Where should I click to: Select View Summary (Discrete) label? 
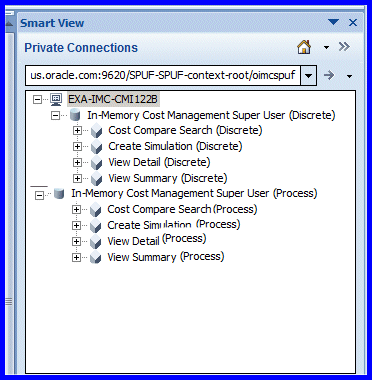pos(168,178)
